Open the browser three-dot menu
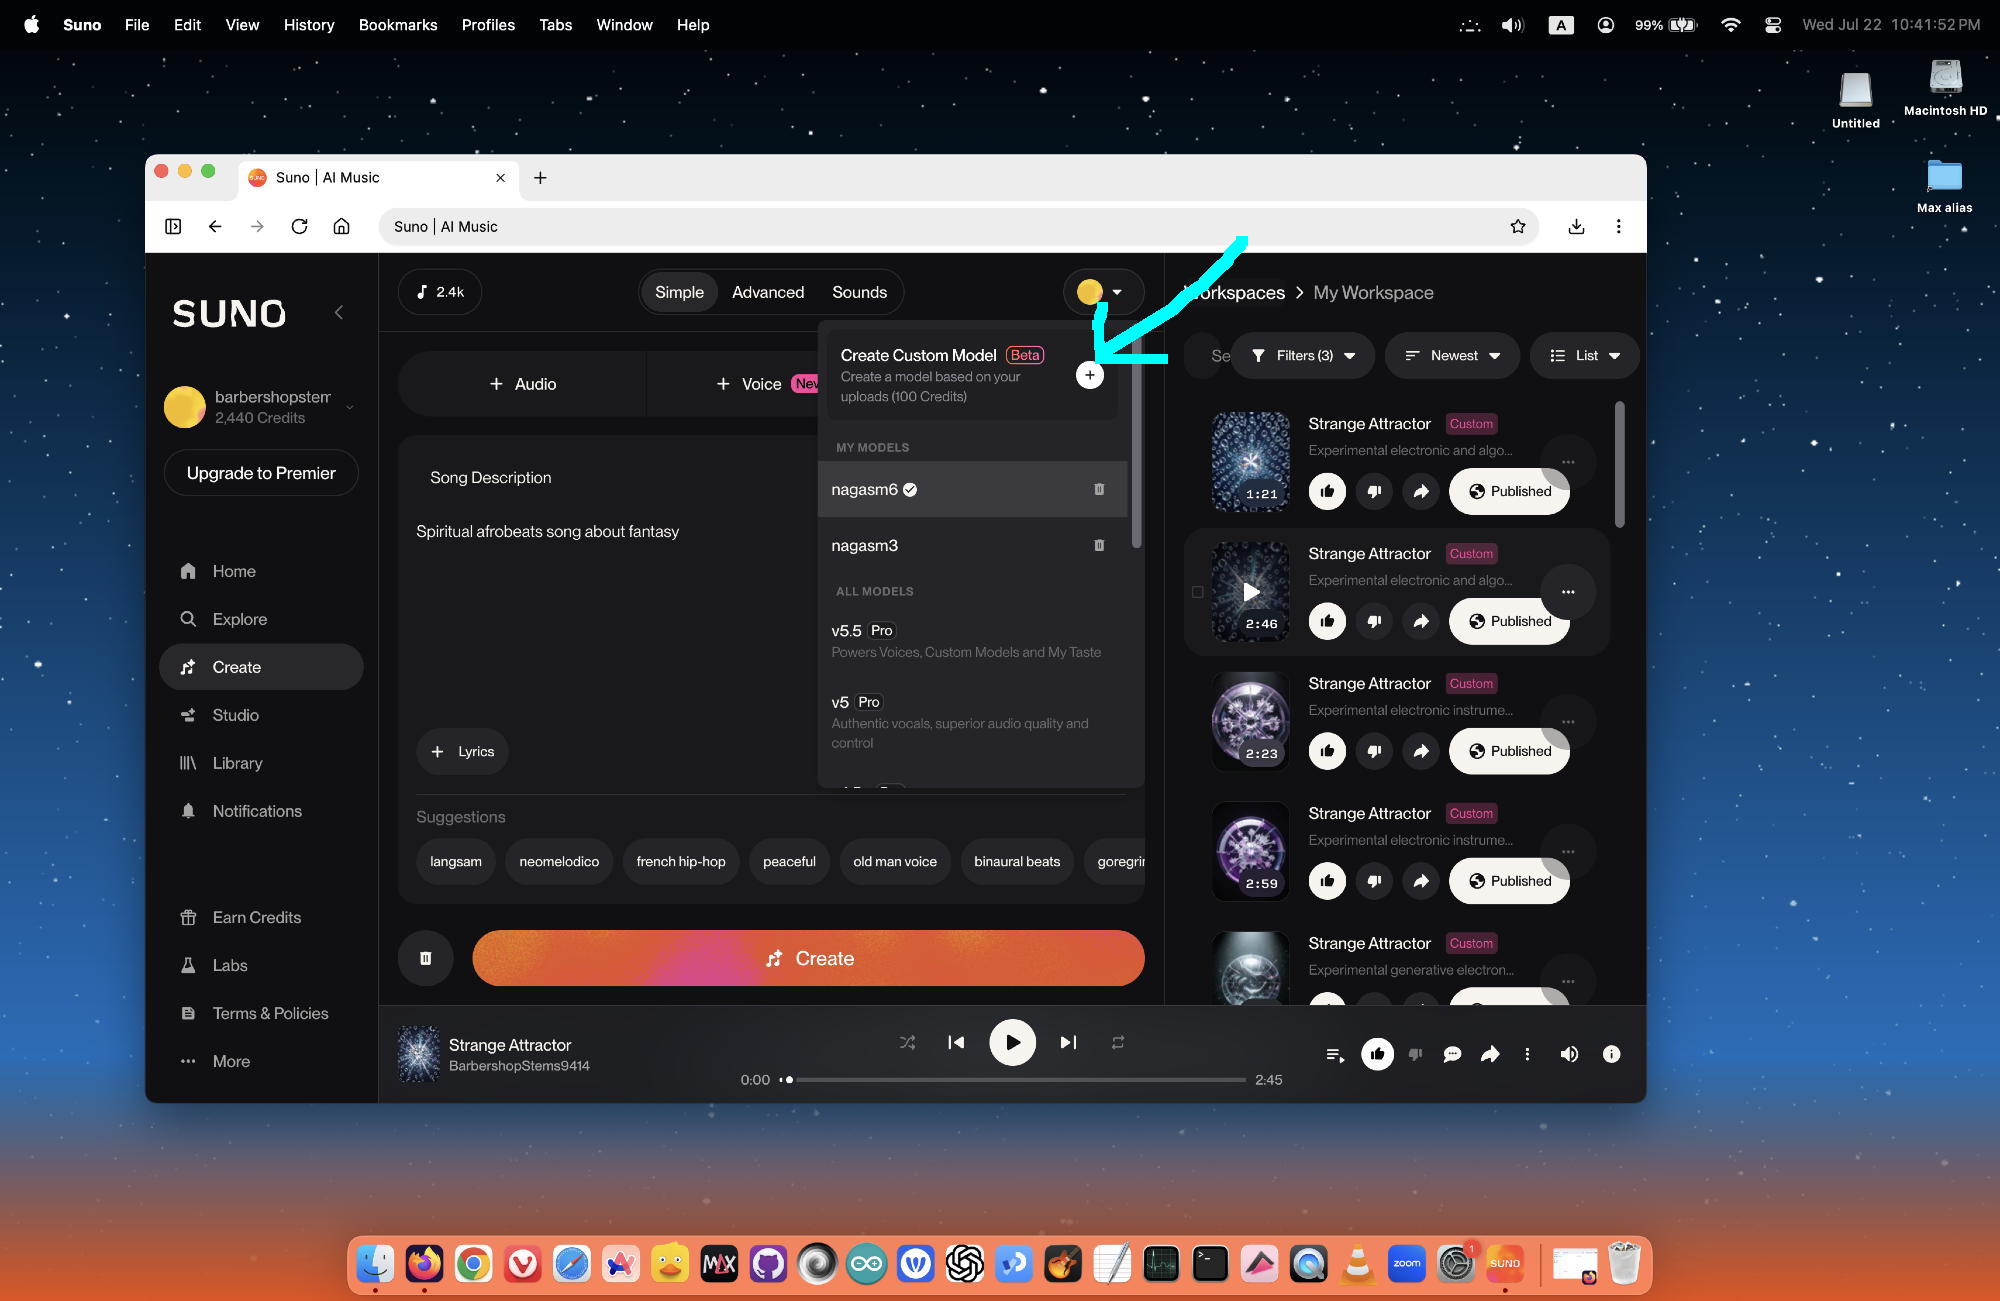The width and height of the screenshot is (2000, 1301). 1618,226
